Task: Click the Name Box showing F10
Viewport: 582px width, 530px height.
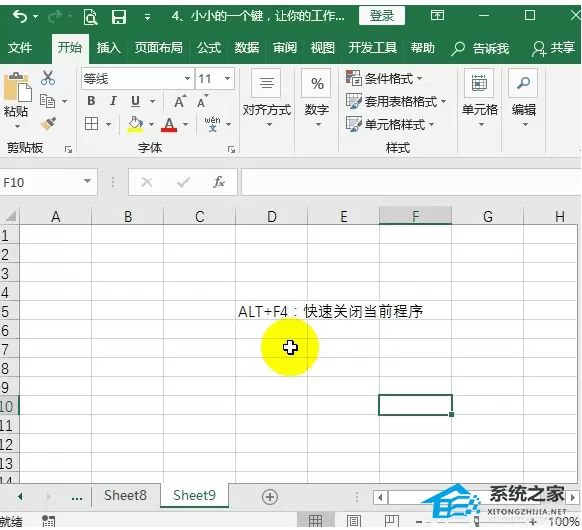Action: (41, 182)
